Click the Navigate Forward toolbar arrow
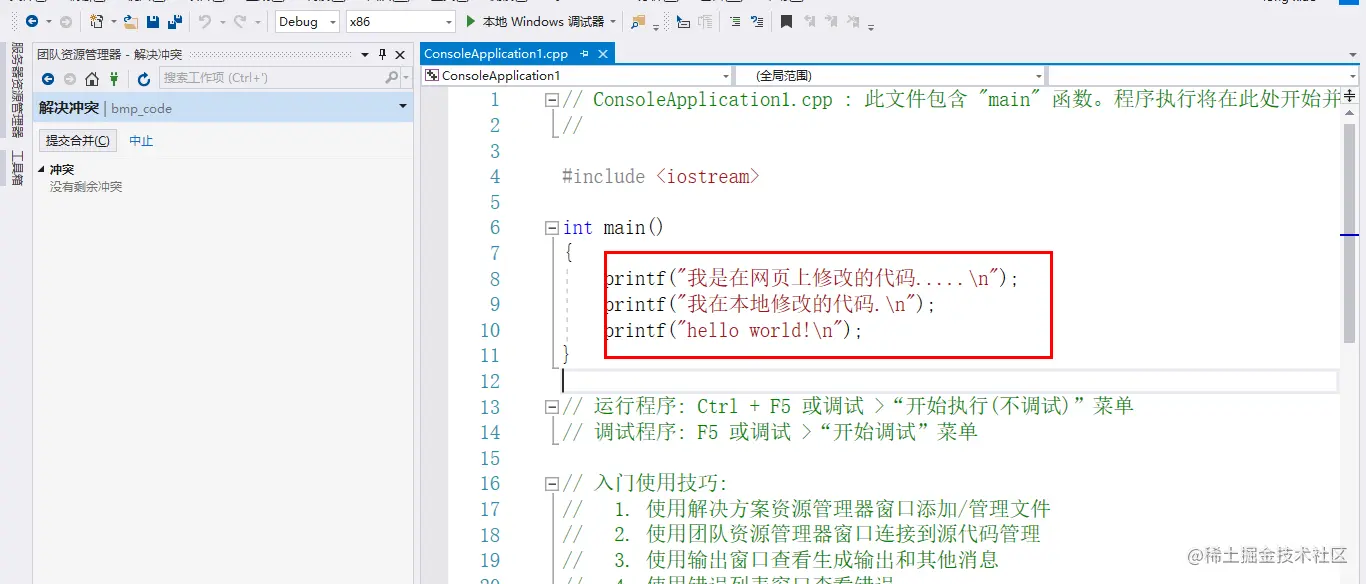Viewport: 1366px width, 584px height. click(66, 21)
